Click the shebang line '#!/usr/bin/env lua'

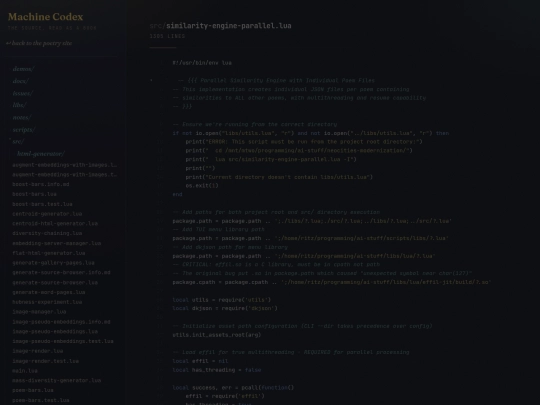click(x=202, y=63)
